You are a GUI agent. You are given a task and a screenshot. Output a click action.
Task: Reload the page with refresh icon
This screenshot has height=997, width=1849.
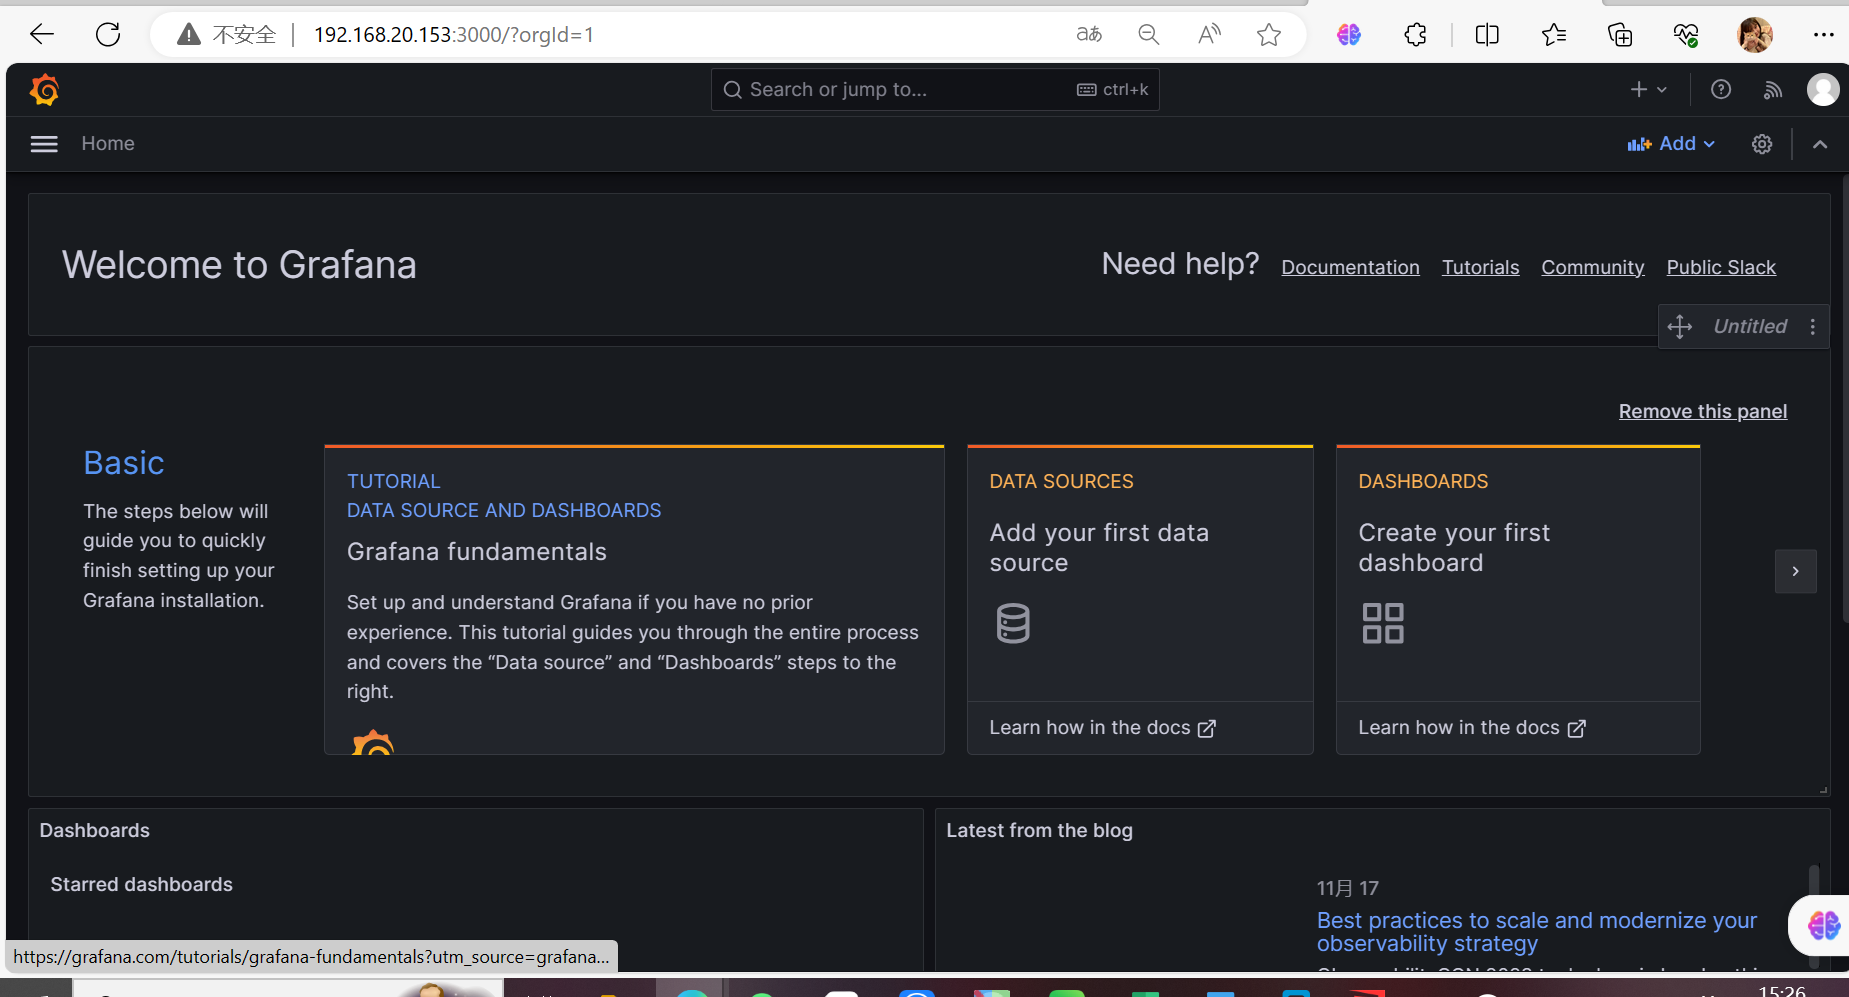tap(108, 34)
